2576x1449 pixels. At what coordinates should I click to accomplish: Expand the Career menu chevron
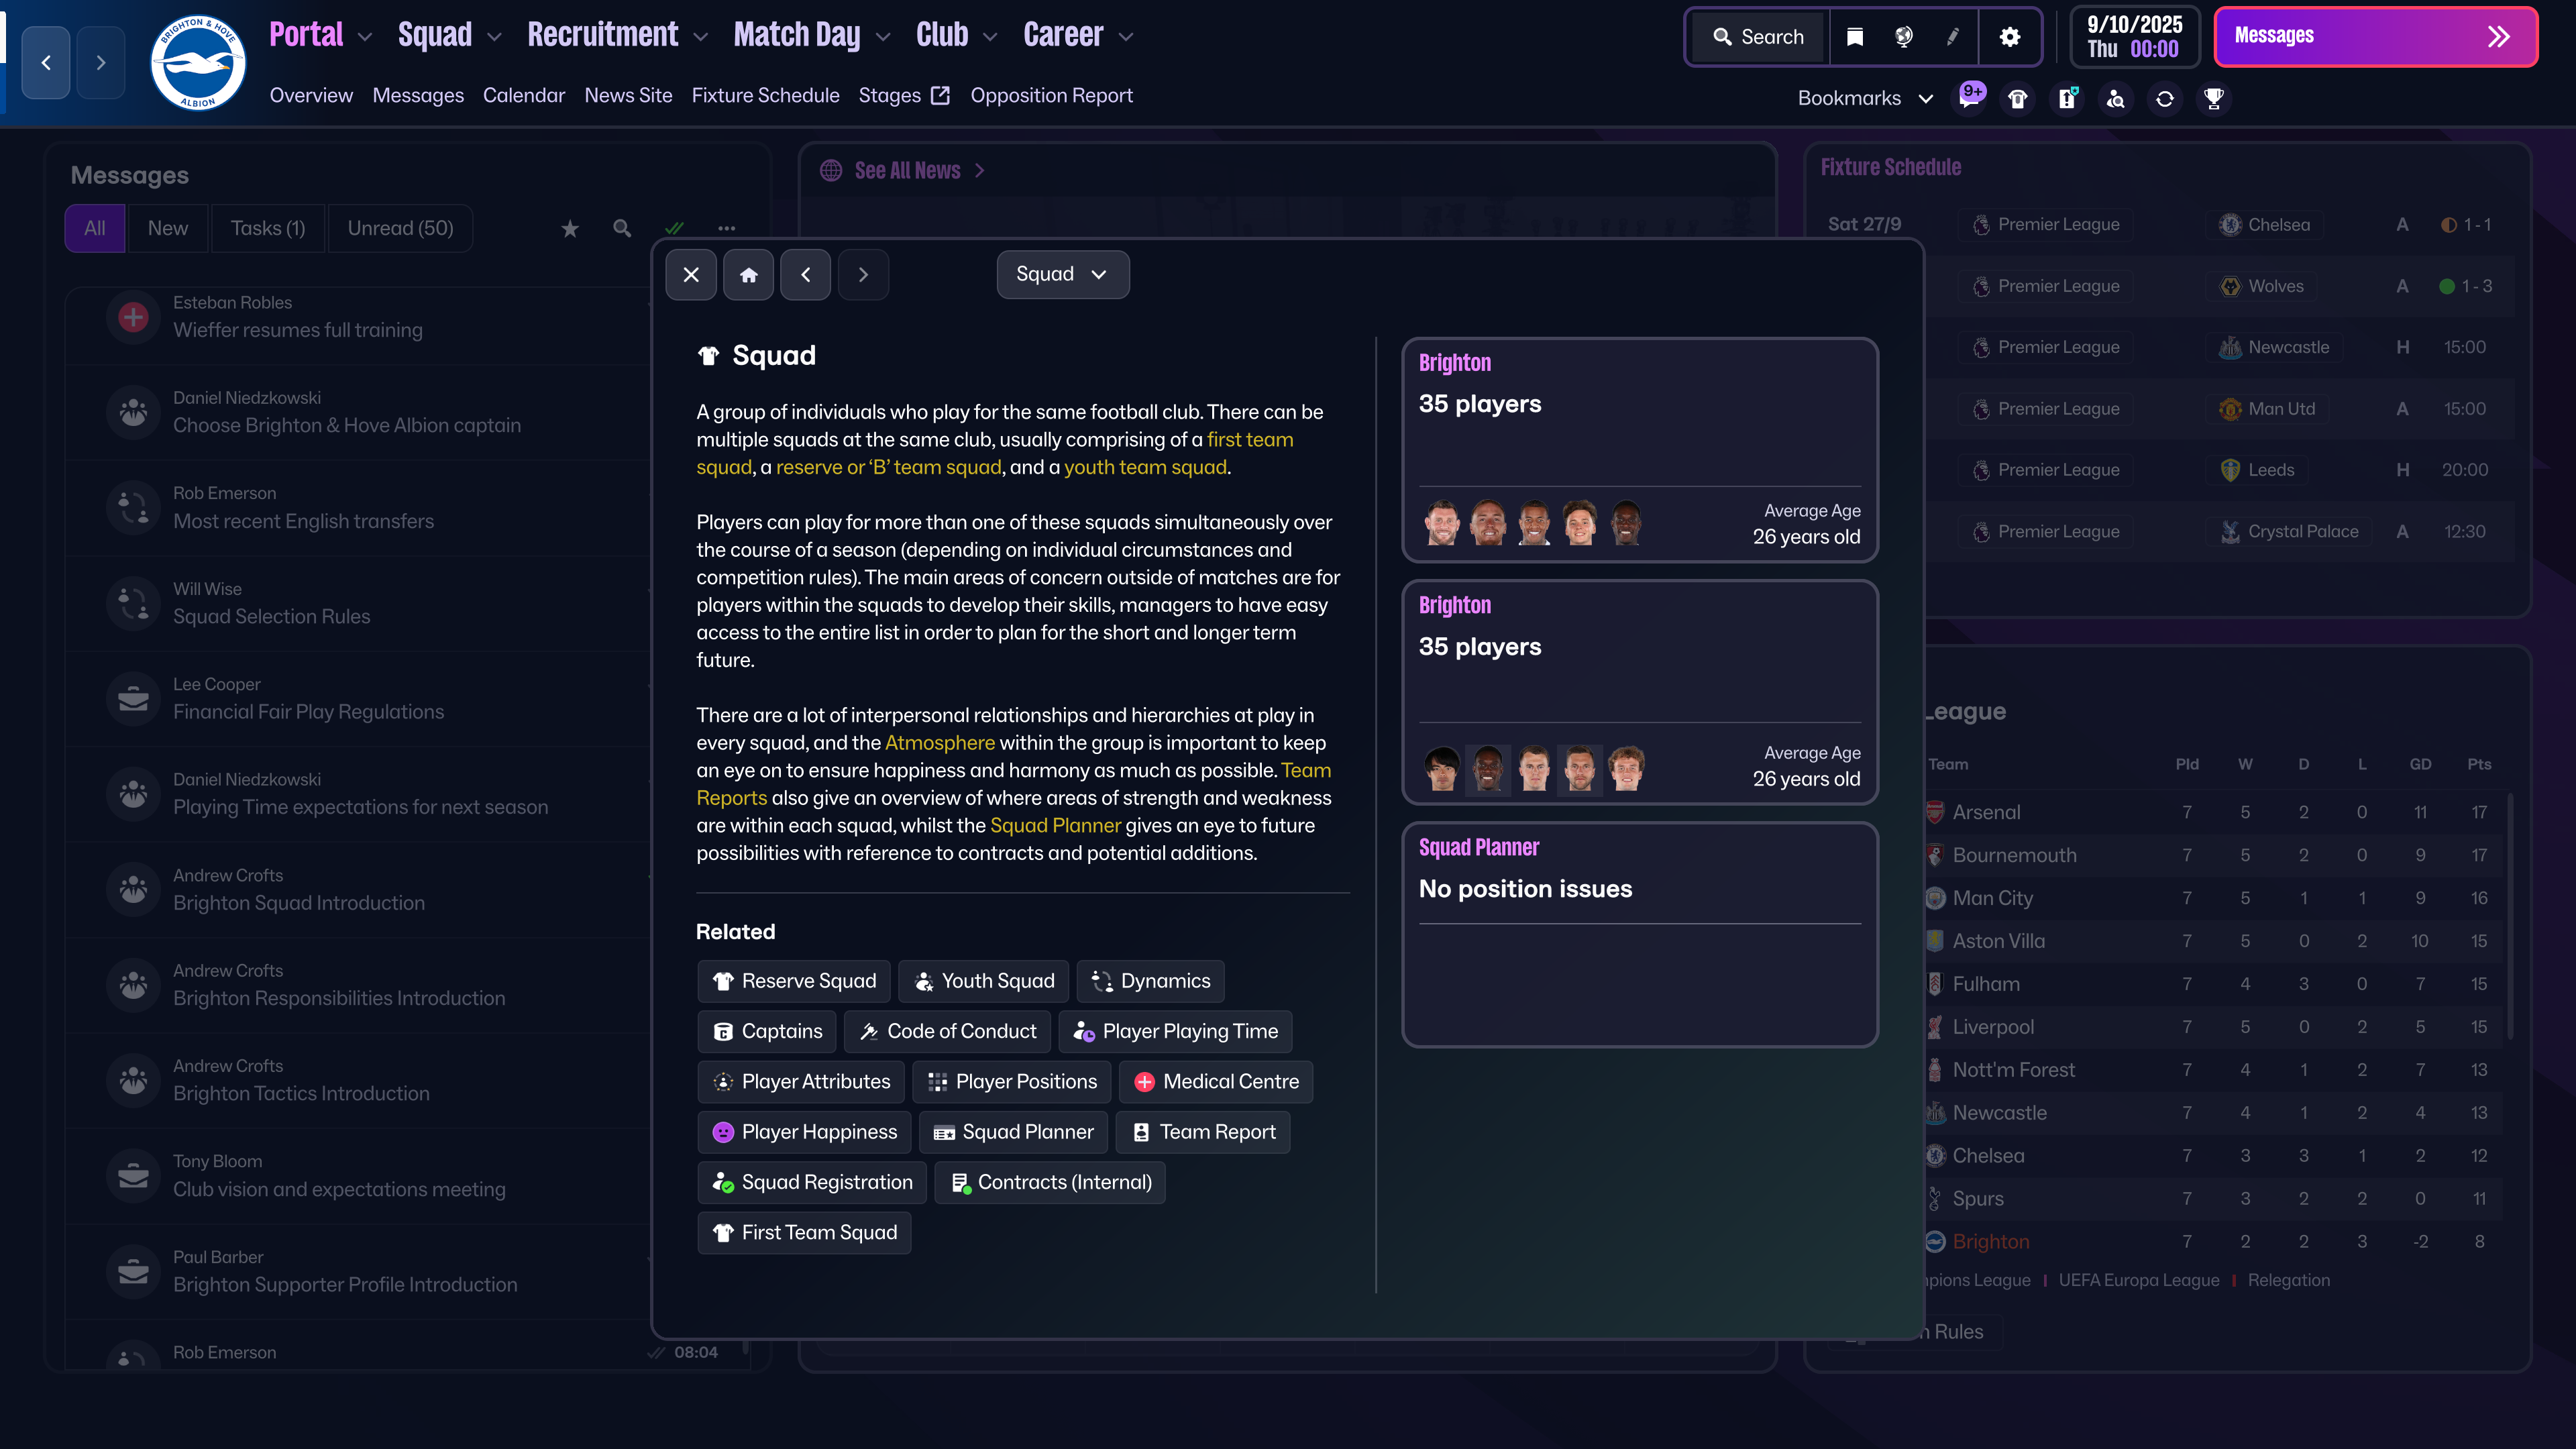(x=1126, y=37)
